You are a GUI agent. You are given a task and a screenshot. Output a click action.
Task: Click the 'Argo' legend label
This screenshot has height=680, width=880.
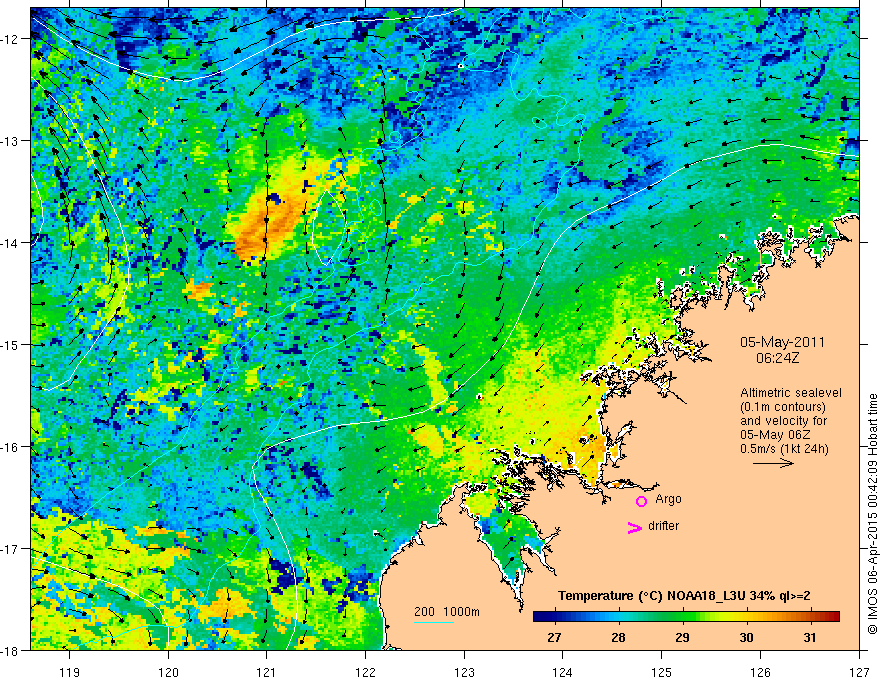[668, 499]
